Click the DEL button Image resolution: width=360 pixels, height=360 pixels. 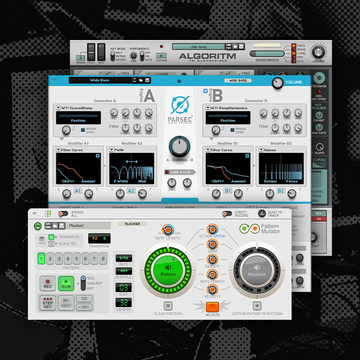click(84, 307)
